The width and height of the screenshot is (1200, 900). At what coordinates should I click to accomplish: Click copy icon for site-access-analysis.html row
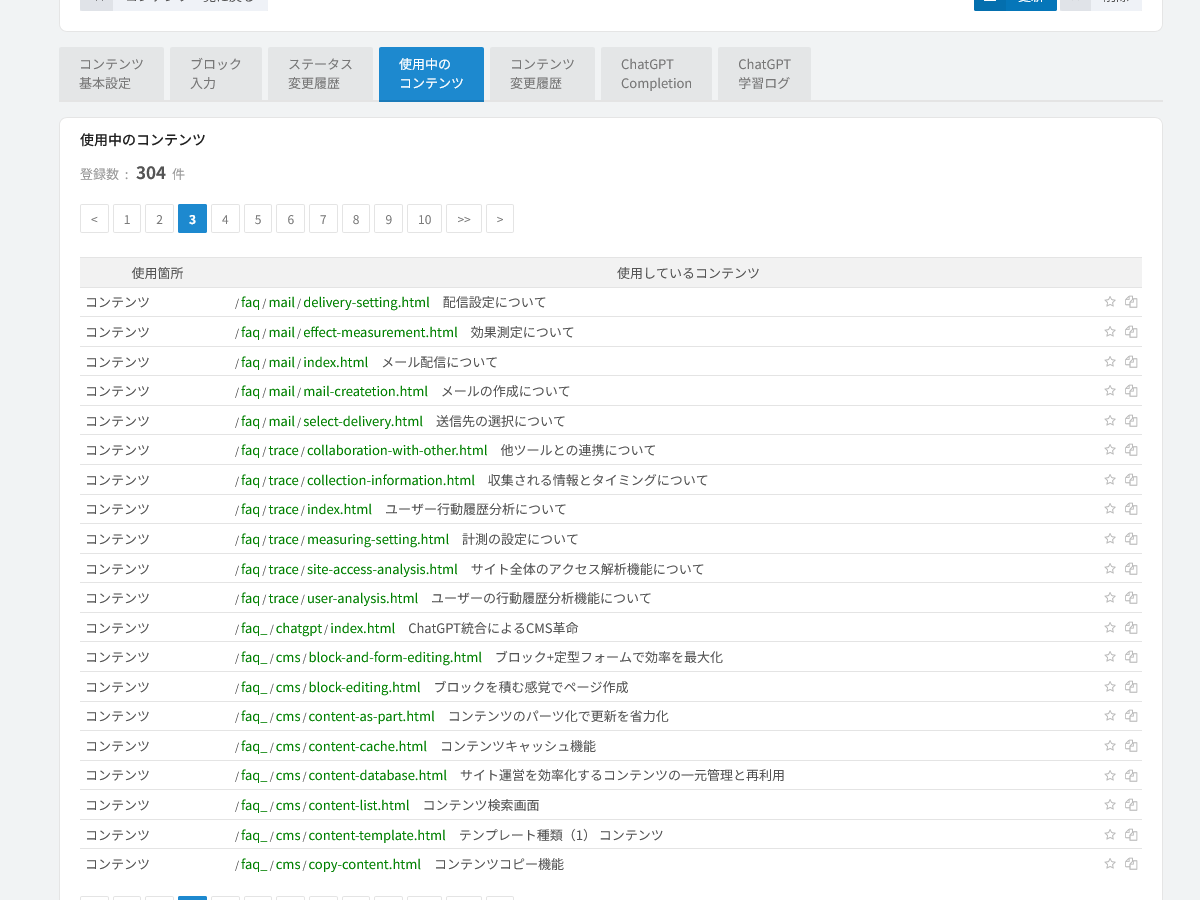[1131, 569]
